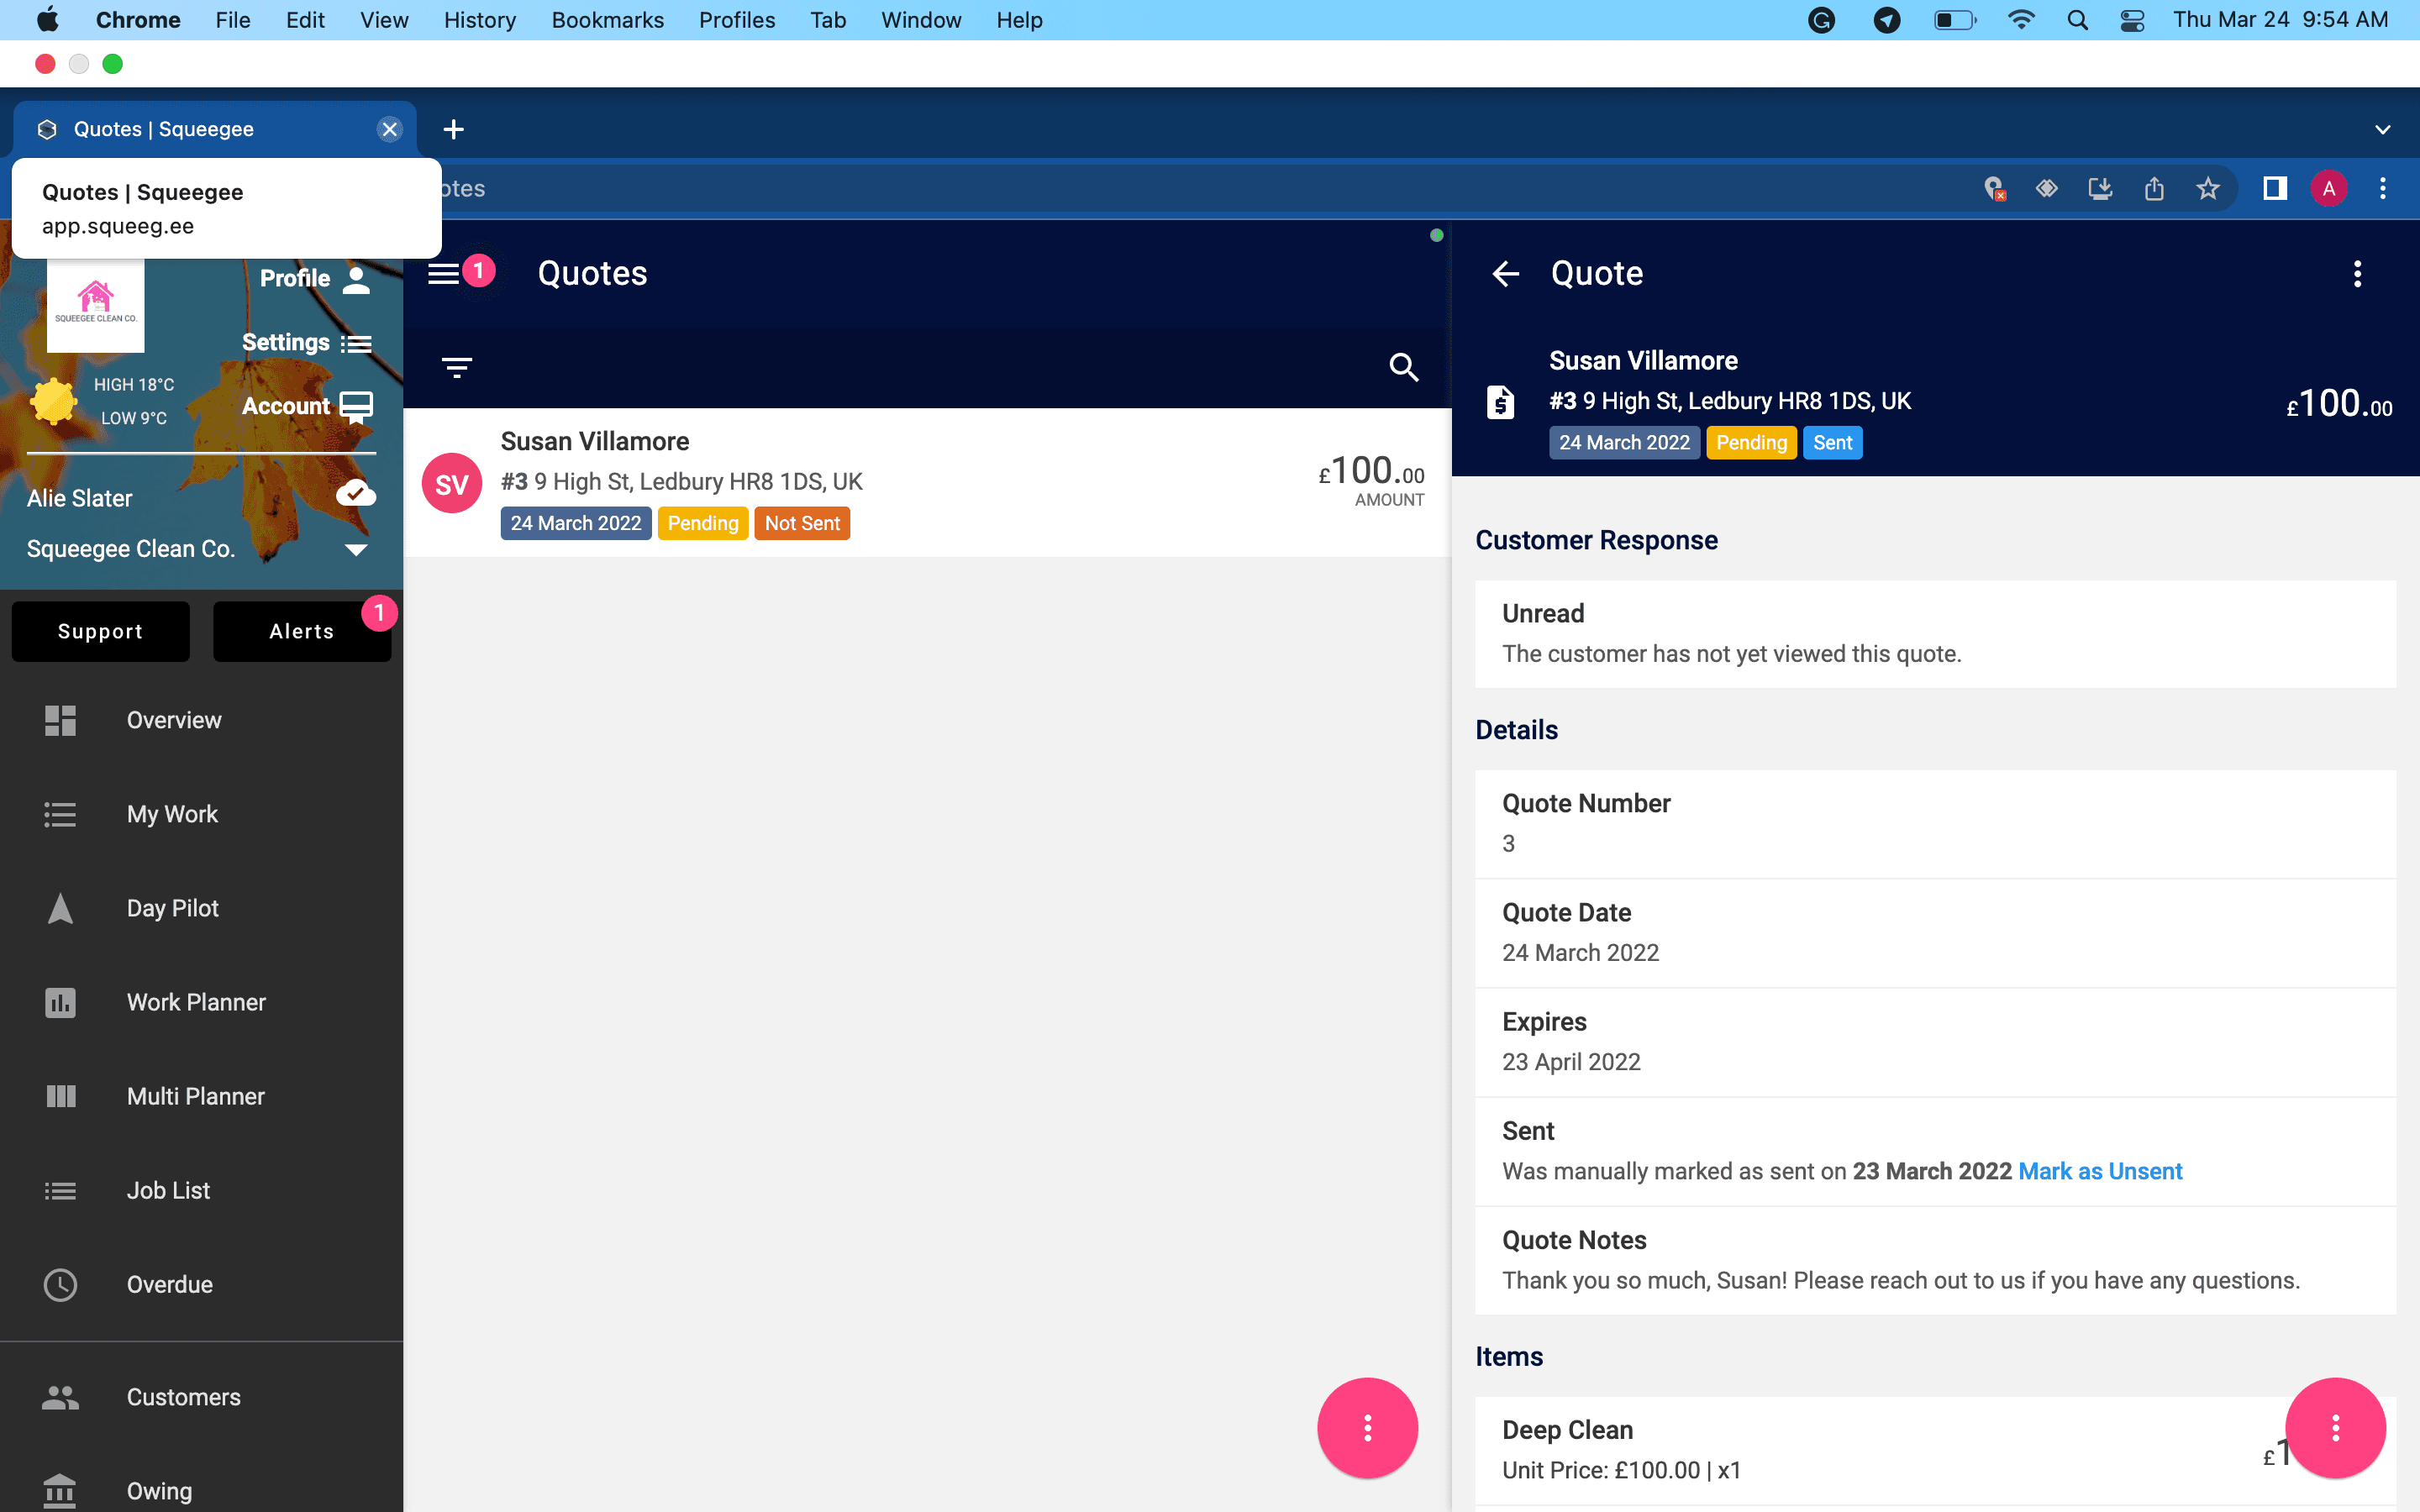This screenshot has width=2420, height=1512.
Task: Click the search magnifier in Quotes list
Action: 1404,367
